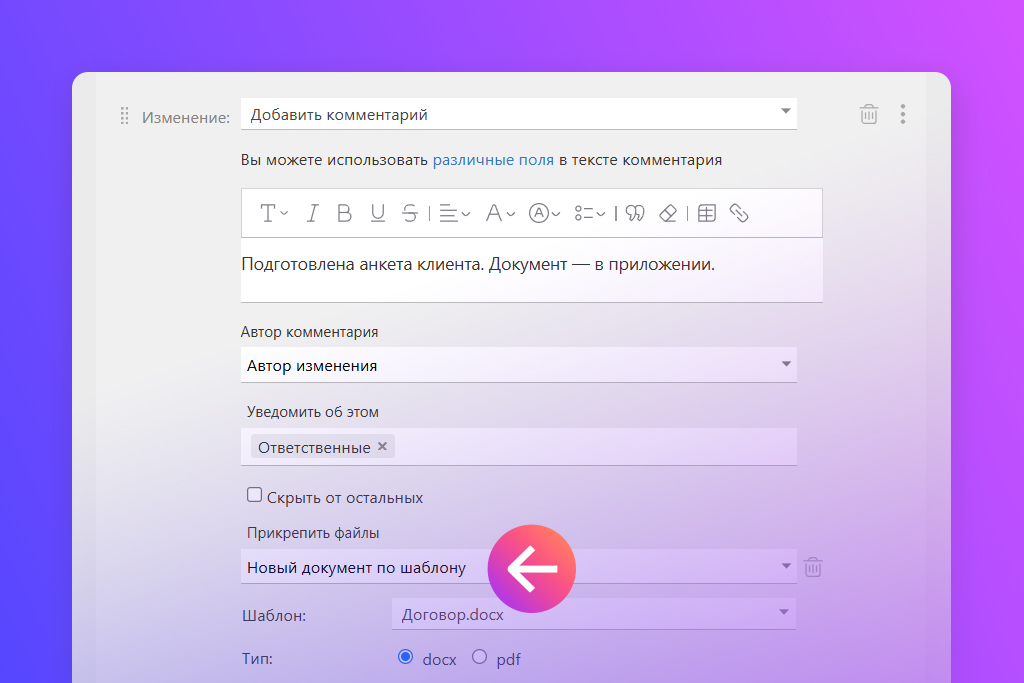Remove the 'Ответственные' tag from notifications
This screenshot has height=683, width=1024.
[x=382, y=447]
